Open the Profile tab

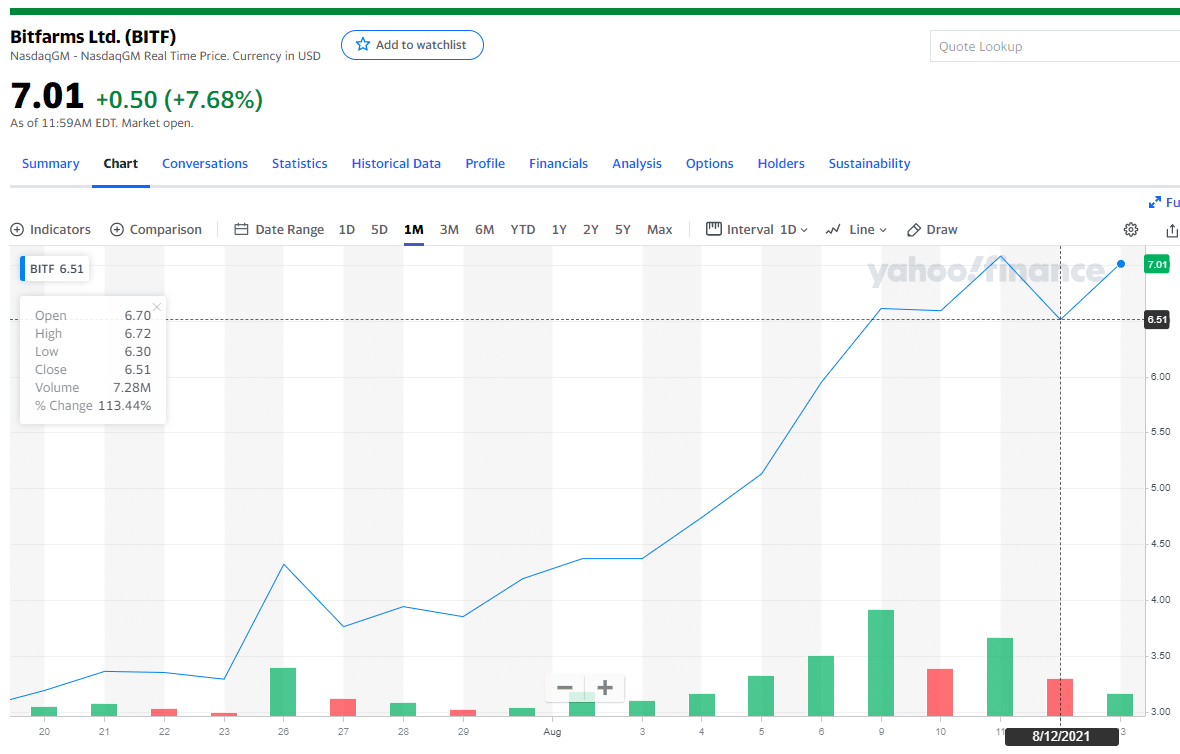click(x=485, y=163)
